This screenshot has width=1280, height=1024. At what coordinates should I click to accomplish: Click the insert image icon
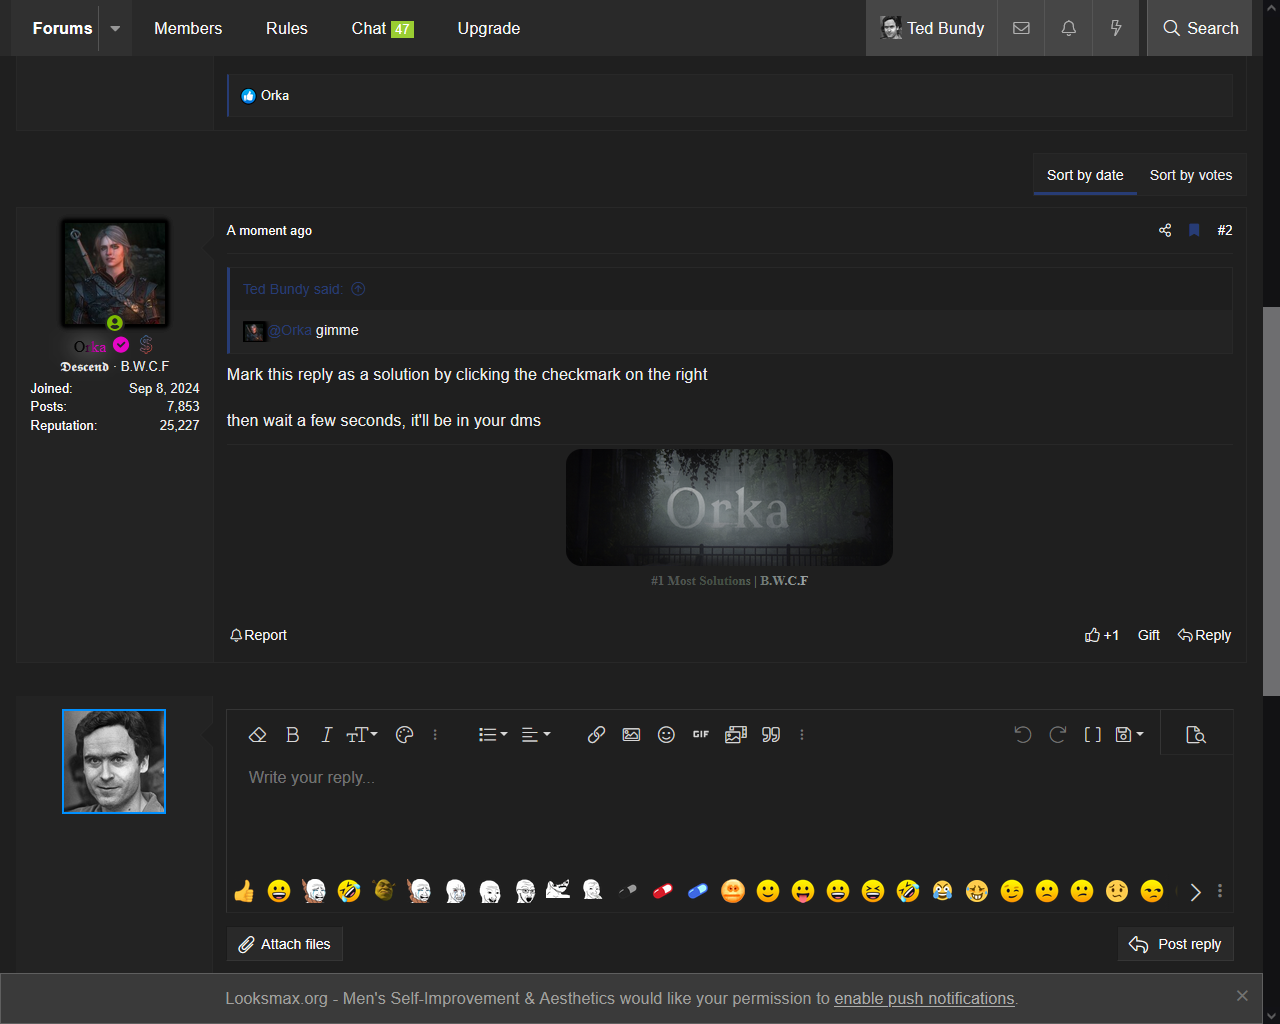[x=631, y=735]
